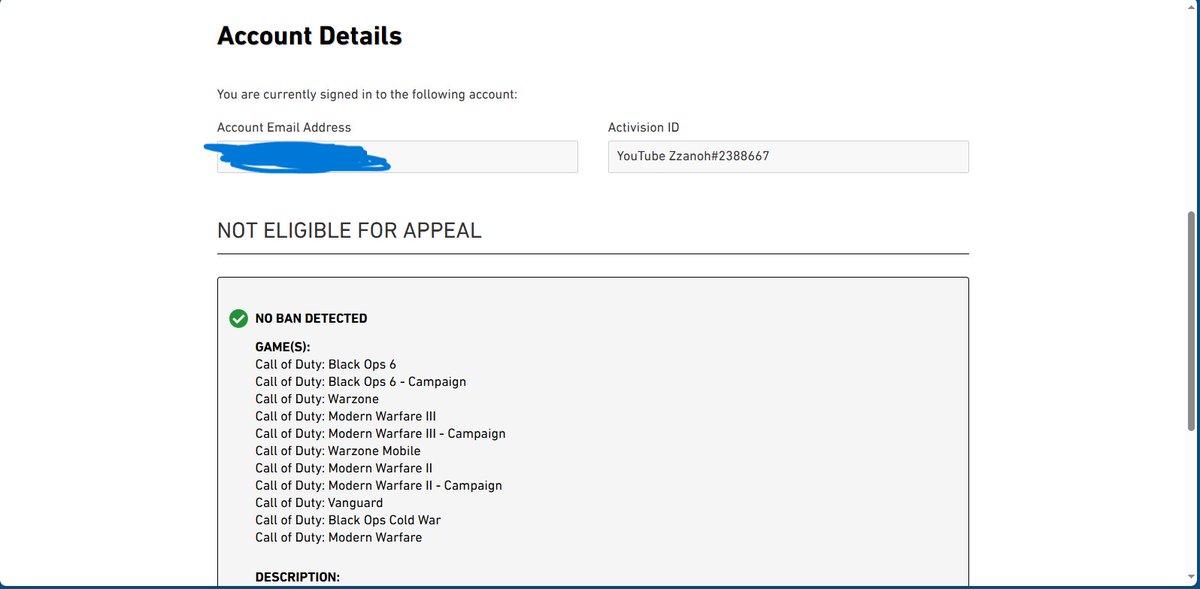Click the 'Account Email Address' label

pyautogui.click(x=284, y=127)
